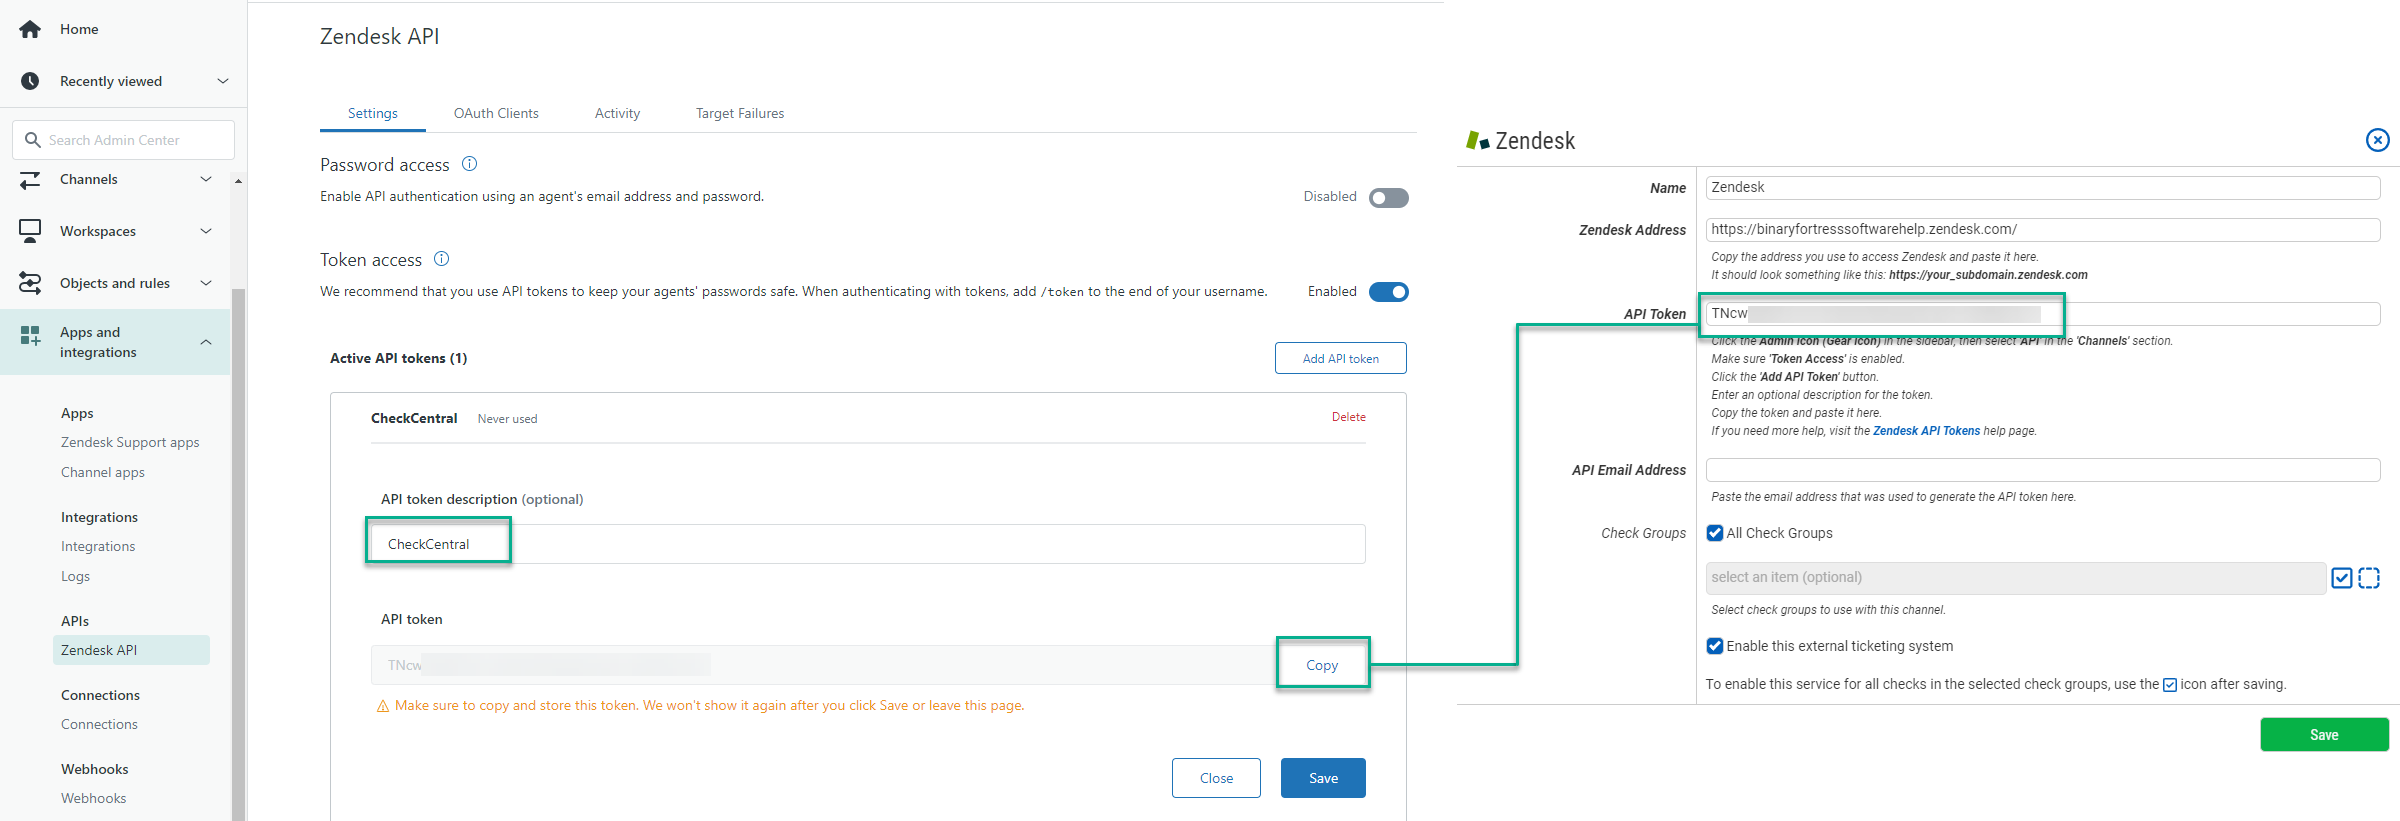The image size is (2400, 821).
Task: Open the Zendesk API Tokens help link
Action: coord(1926,431)
